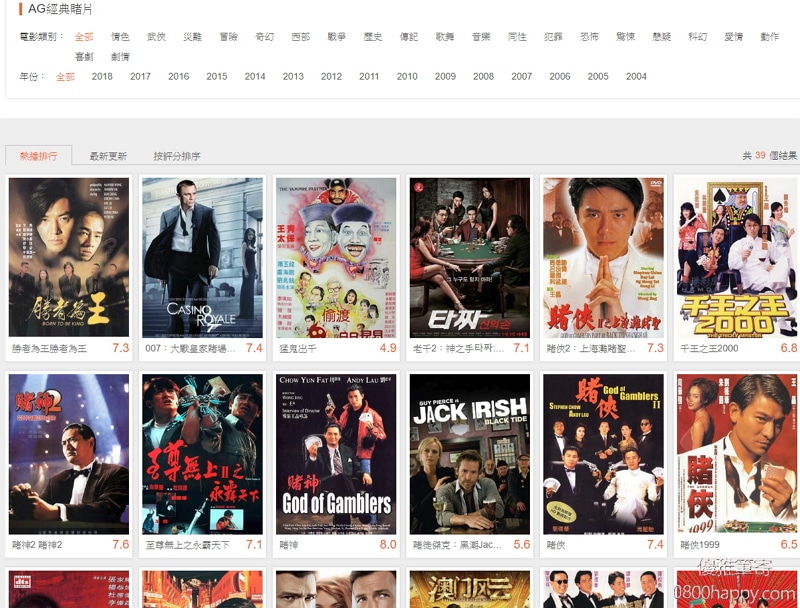Open the God of Gamblers poster

coord(336,454)
